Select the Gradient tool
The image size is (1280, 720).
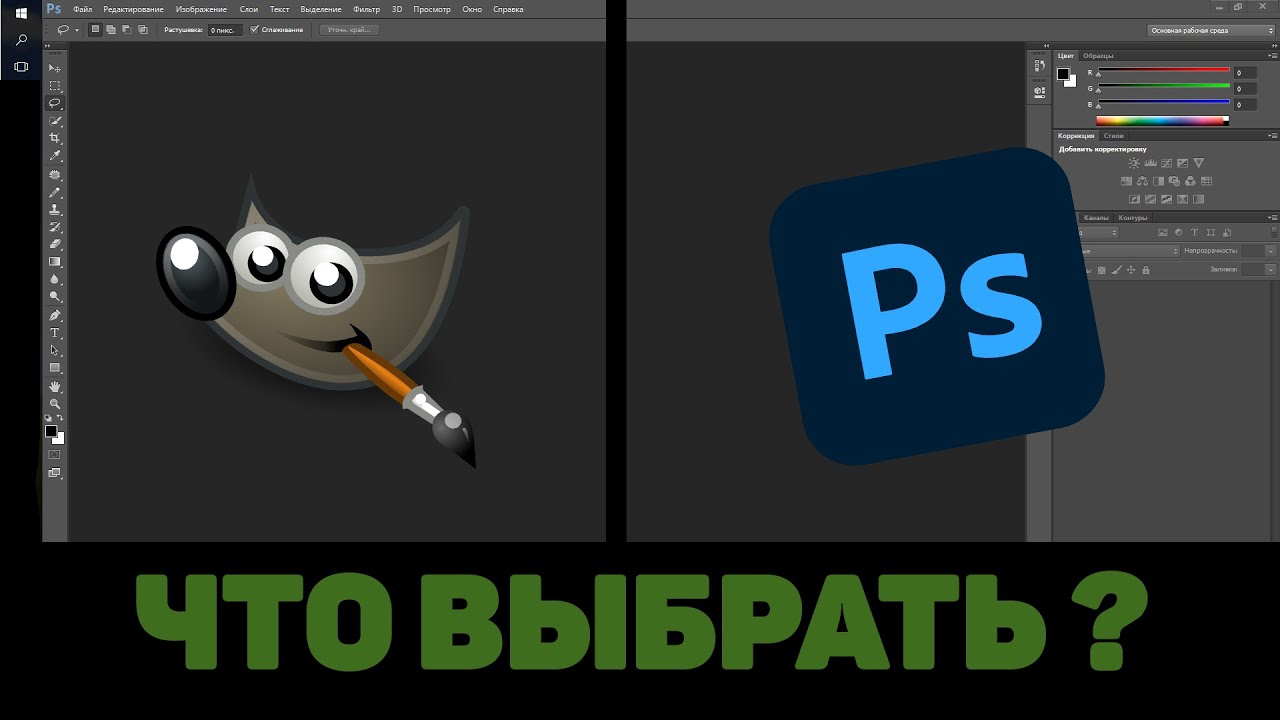pyautogui.click(x=55, y=262)
